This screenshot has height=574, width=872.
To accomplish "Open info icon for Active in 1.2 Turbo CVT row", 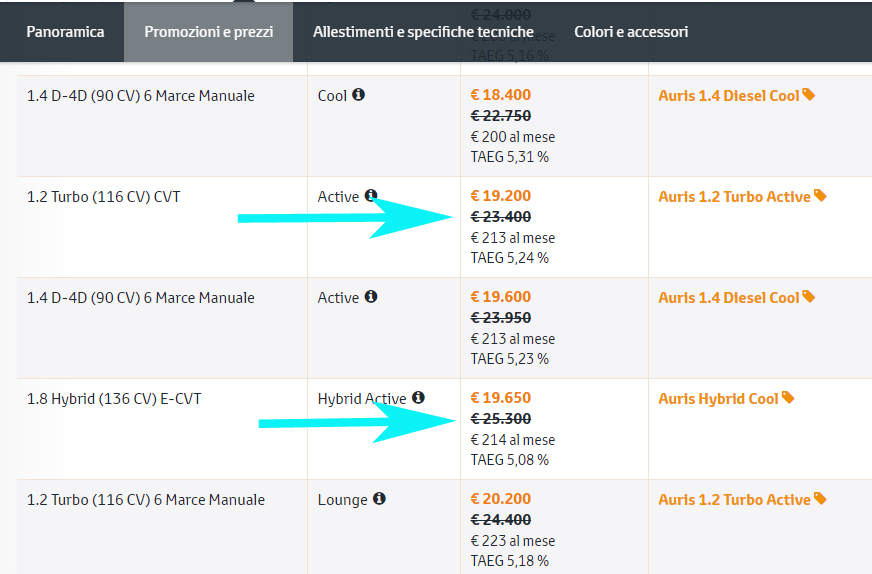I will coord(371,196).
